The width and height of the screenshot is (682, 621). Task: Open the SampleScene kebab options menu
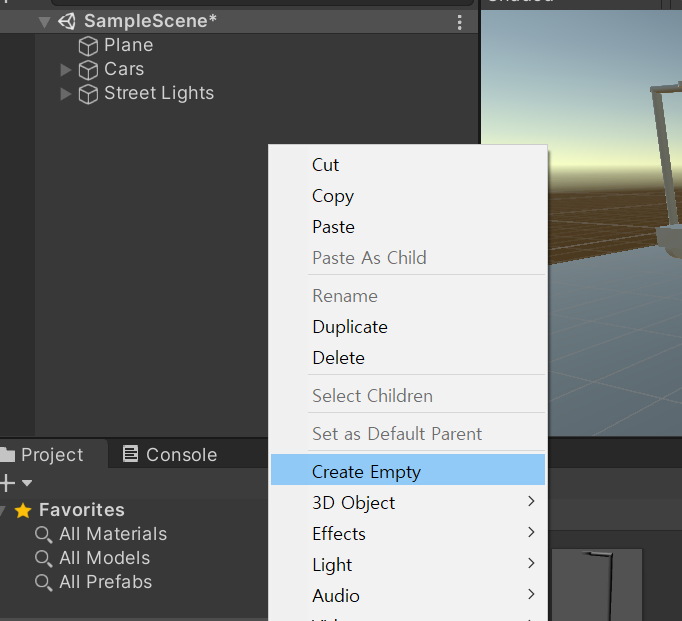(x=459, y=22)
